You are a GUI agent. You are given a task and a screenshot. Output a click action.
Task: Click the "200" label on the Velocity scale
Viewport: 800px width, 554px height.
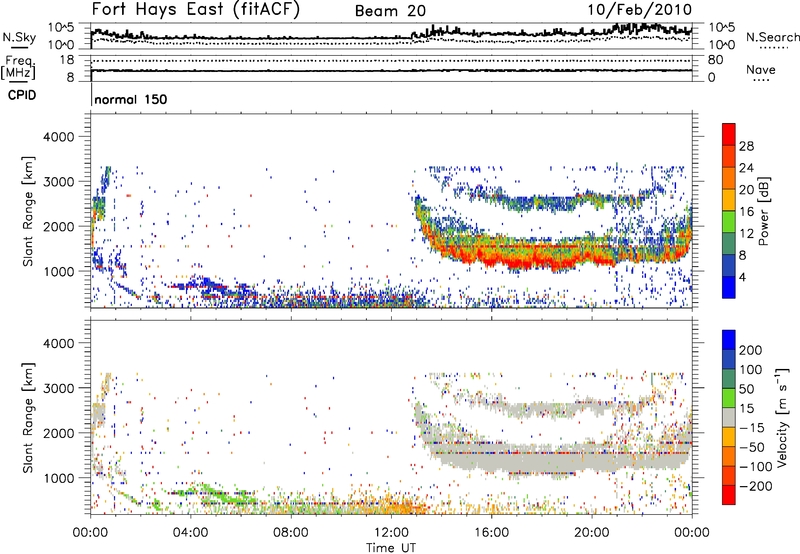[x=751, y=350]
